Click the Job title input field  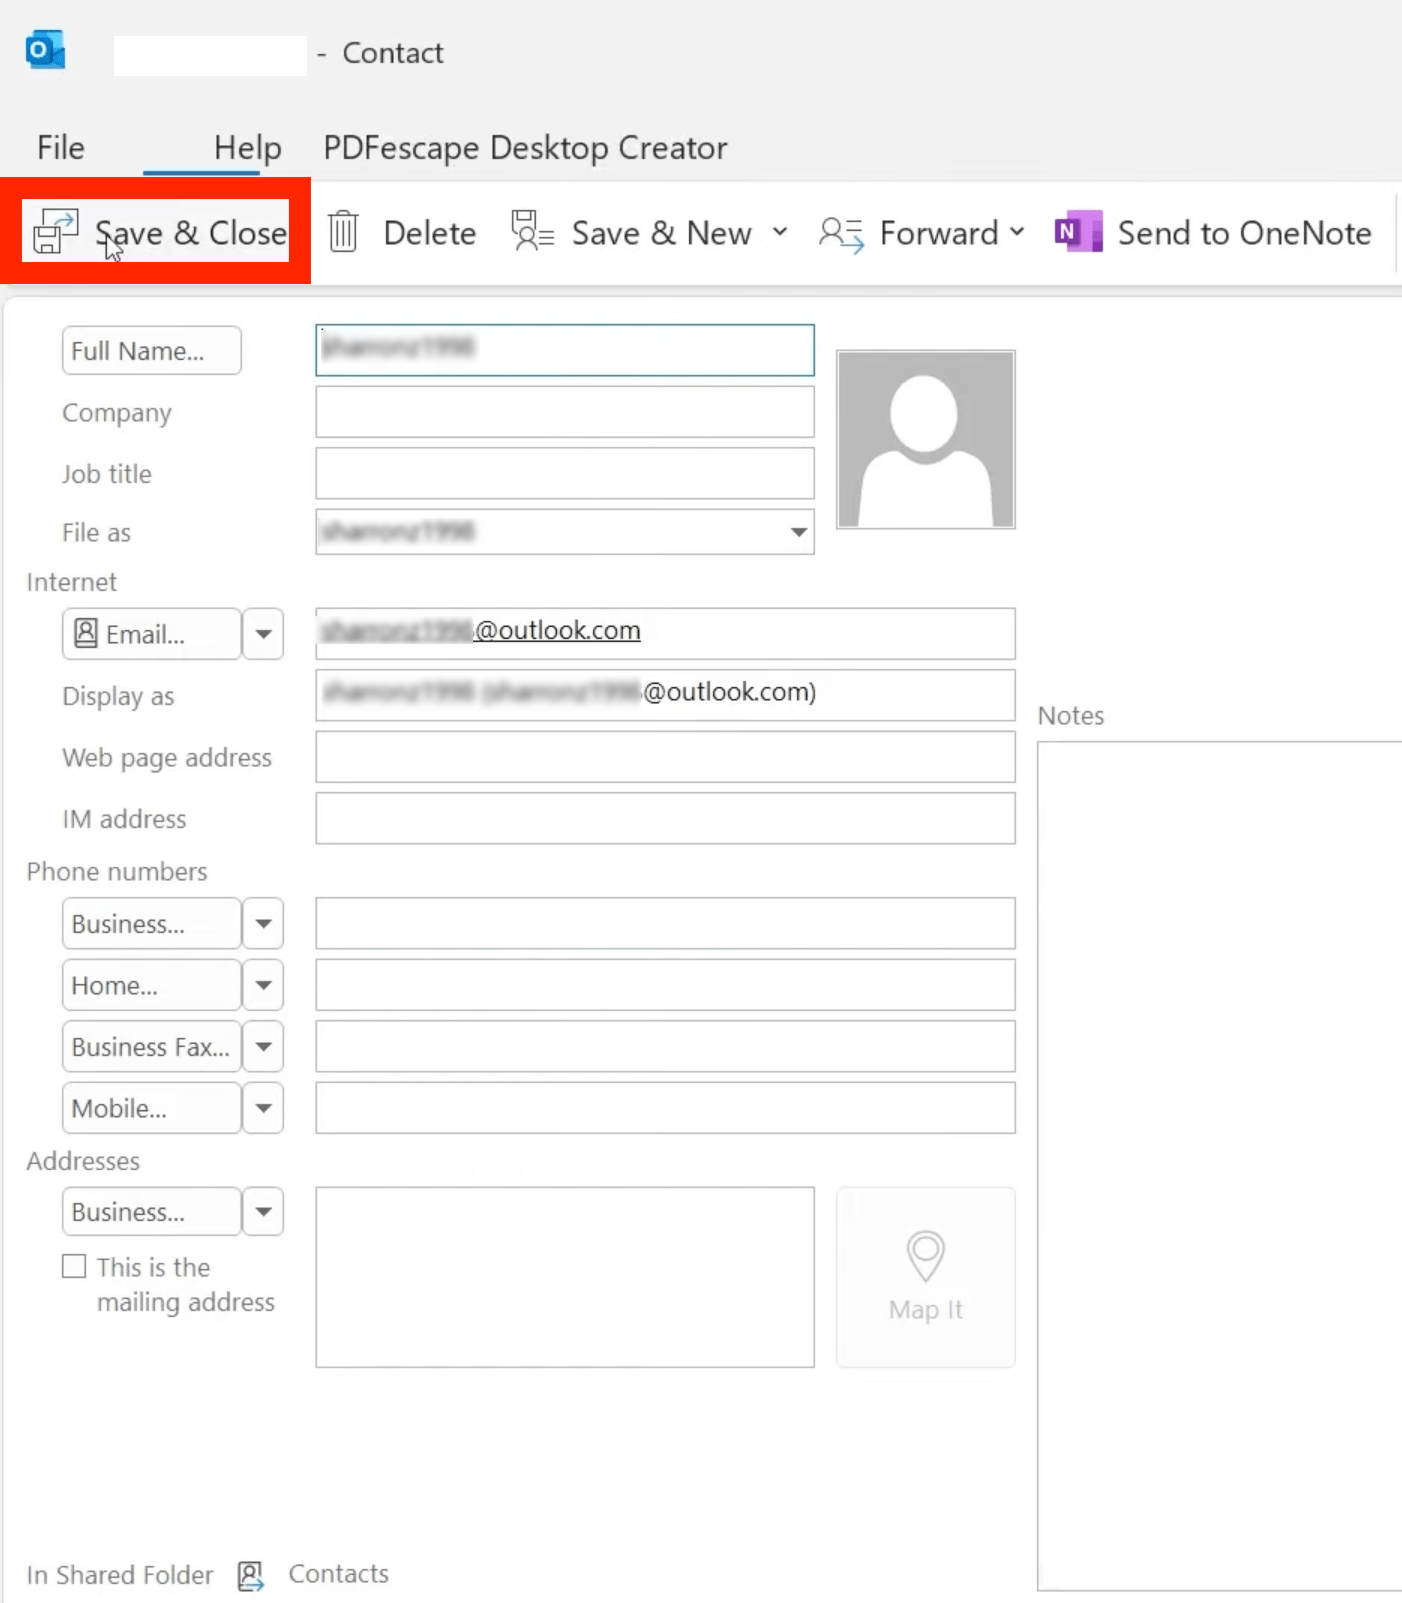point(565,473)
